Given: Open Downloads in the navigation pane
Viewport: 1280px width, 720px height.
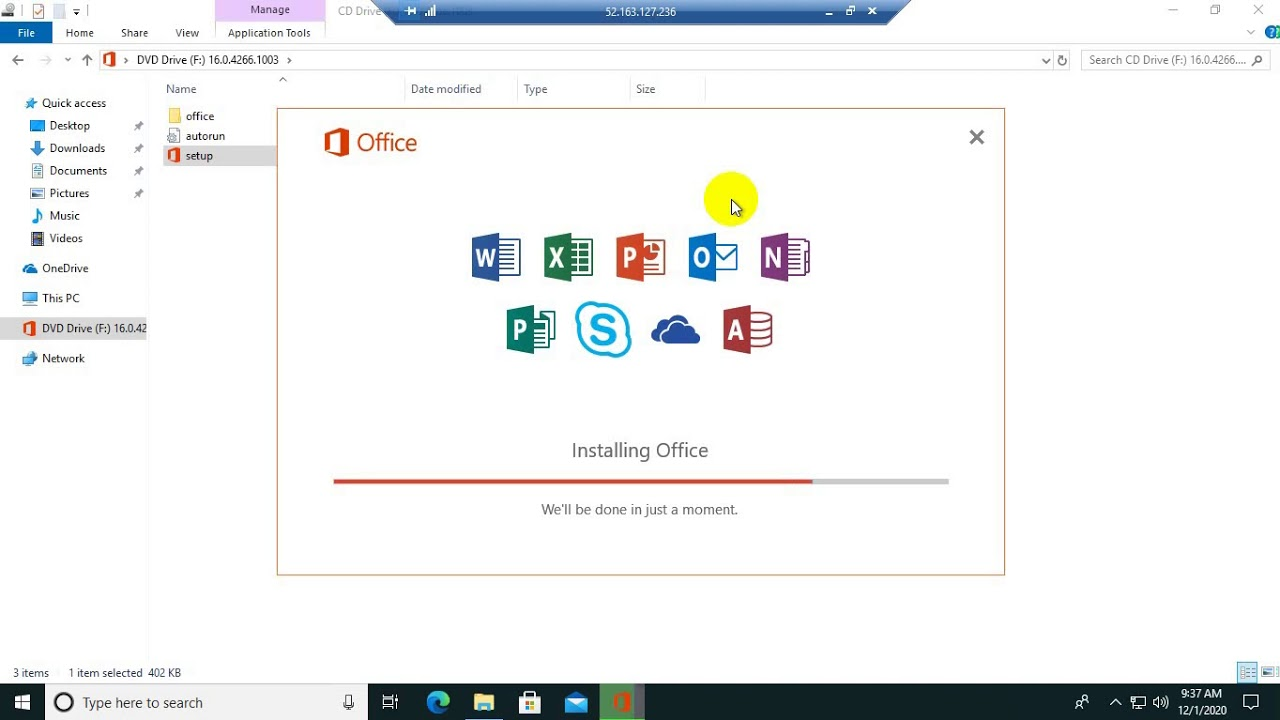Looking at the screenshot, I should coord(67,148).
